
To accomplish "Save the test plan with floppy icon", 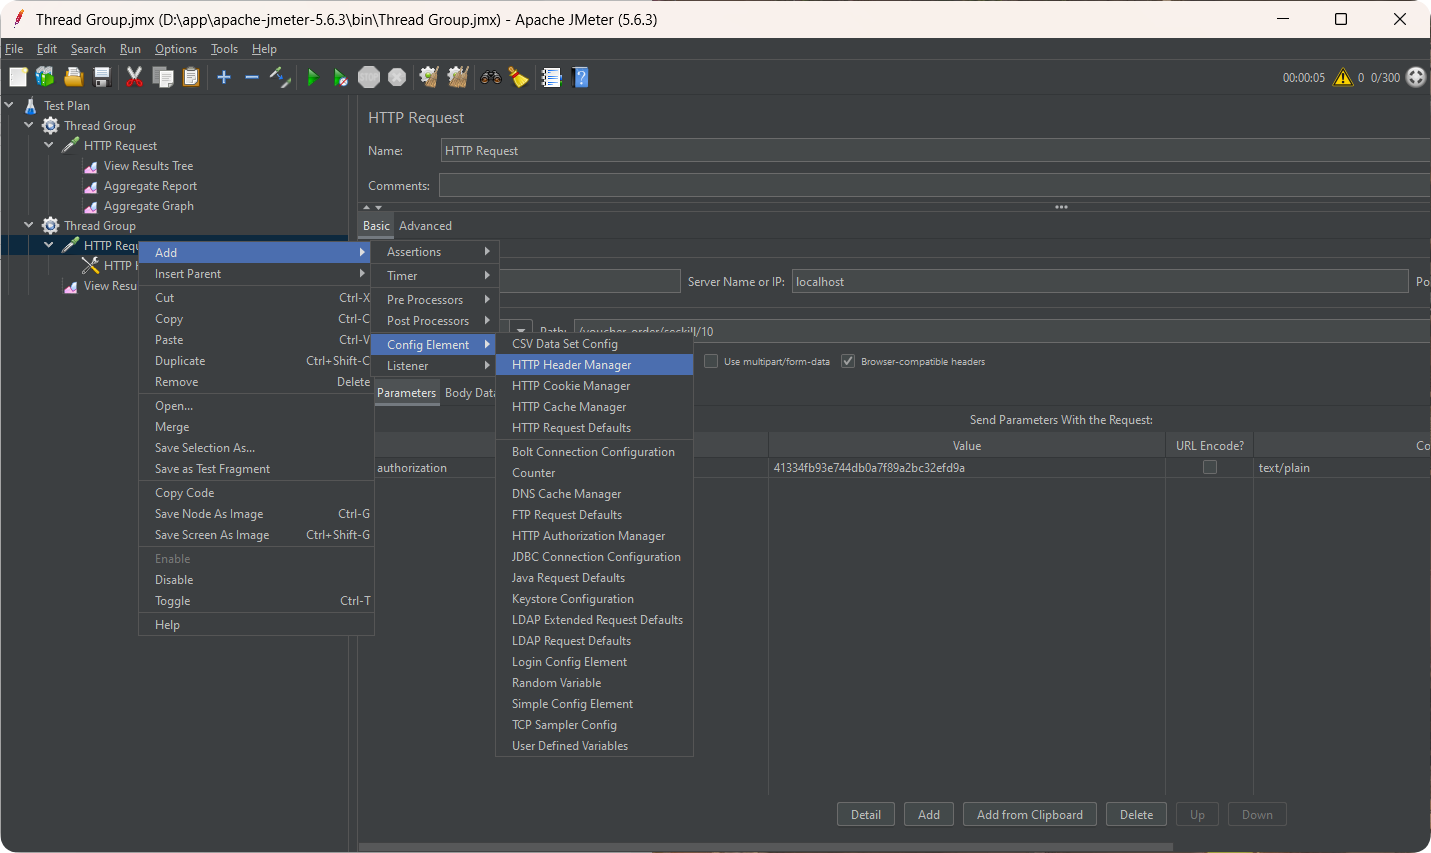I will click(x=101, y=77).
